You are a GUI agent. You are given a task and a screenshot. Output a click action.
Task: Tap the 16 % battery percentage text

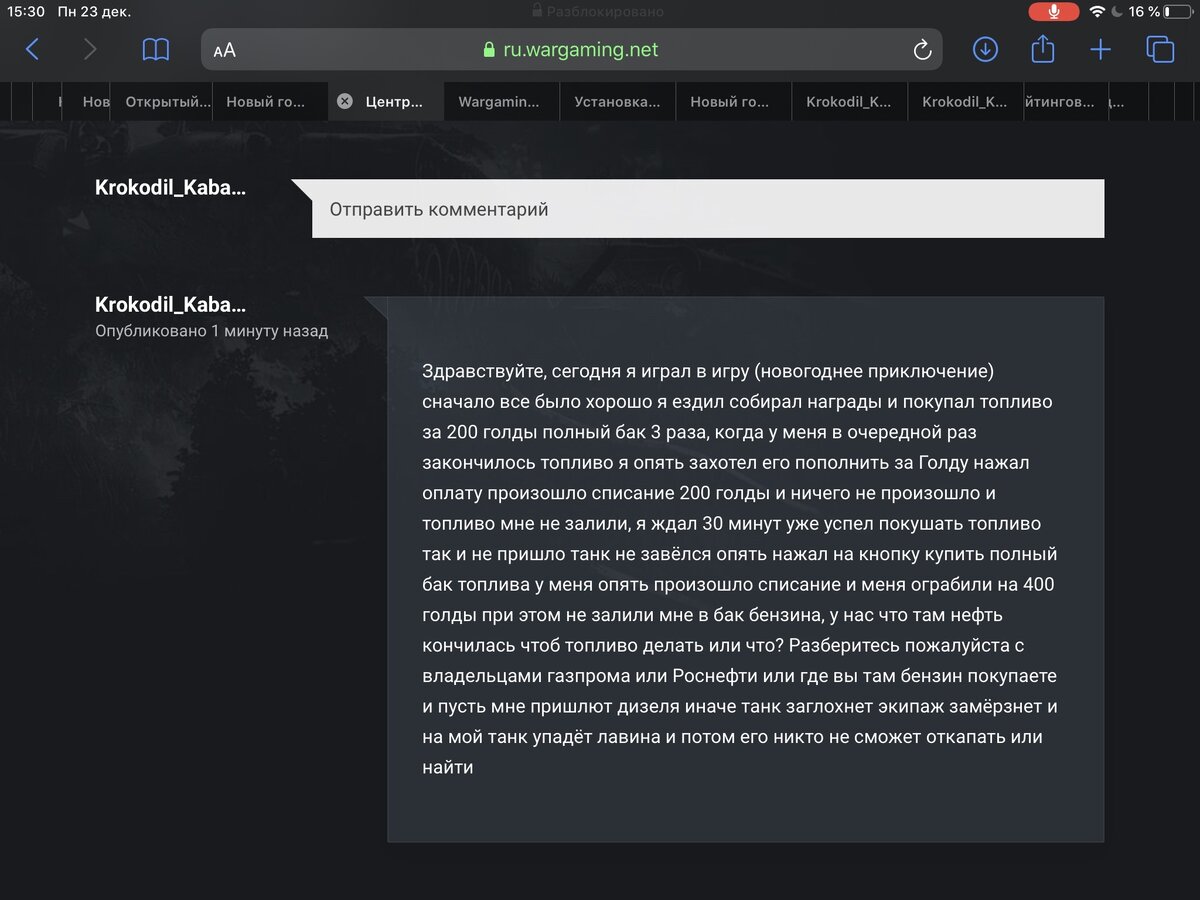[1144, 12]
